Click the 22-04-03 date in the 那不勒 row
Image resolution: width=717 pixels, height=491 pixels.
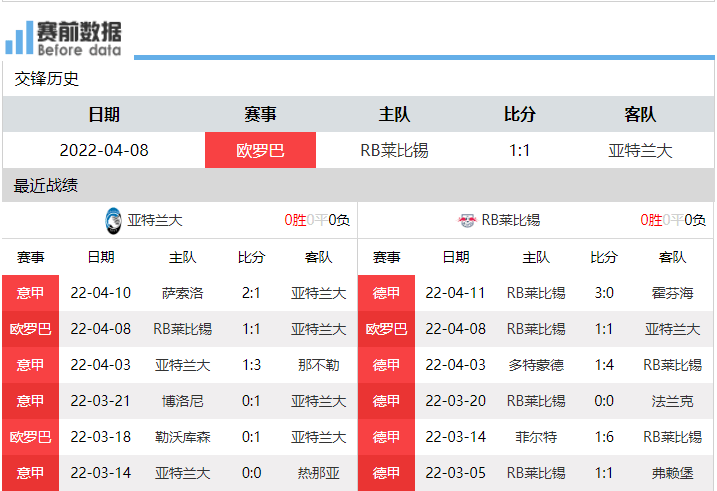(x=101, y=365)
